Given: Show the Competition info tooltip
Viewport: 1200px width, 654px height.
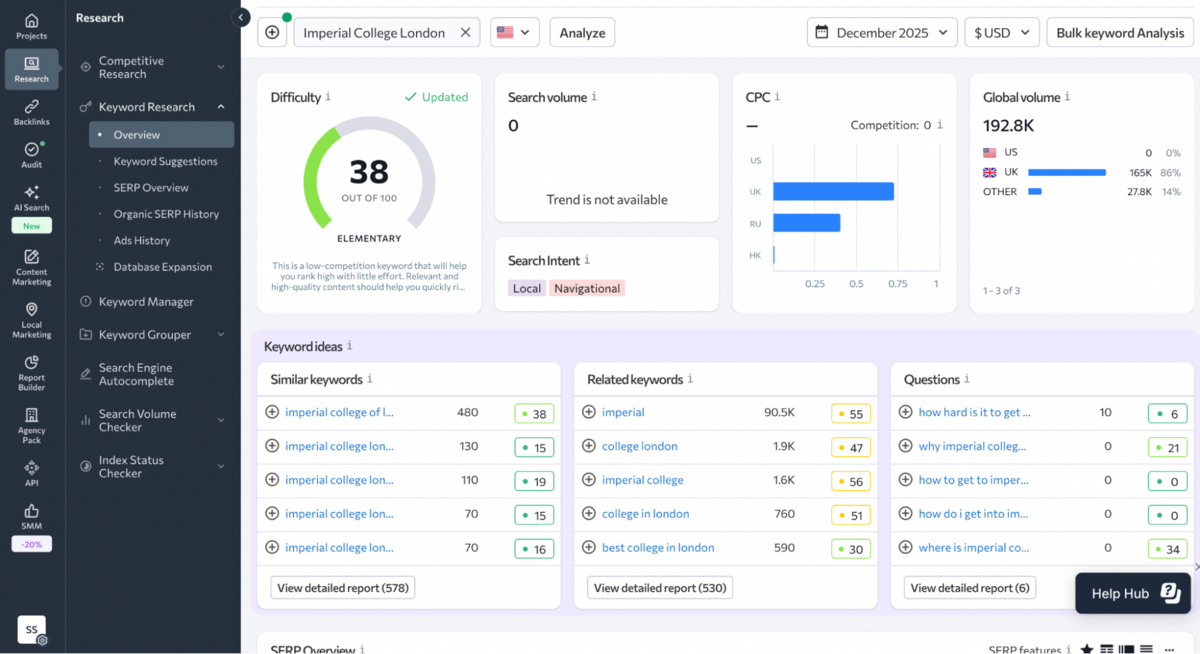Looking at the screenshot, I should (x=940, y=125).
